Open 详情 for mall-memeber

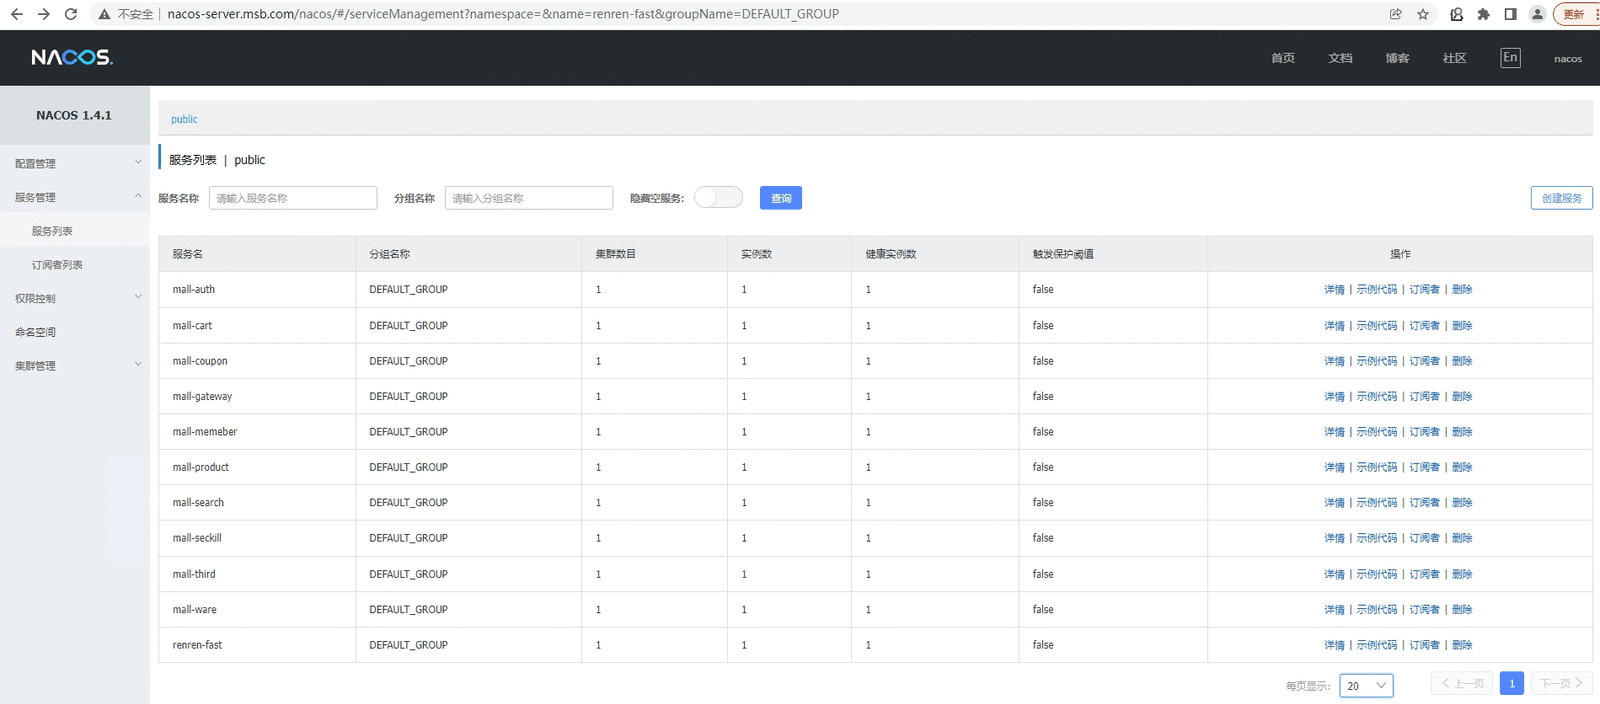1334,432
